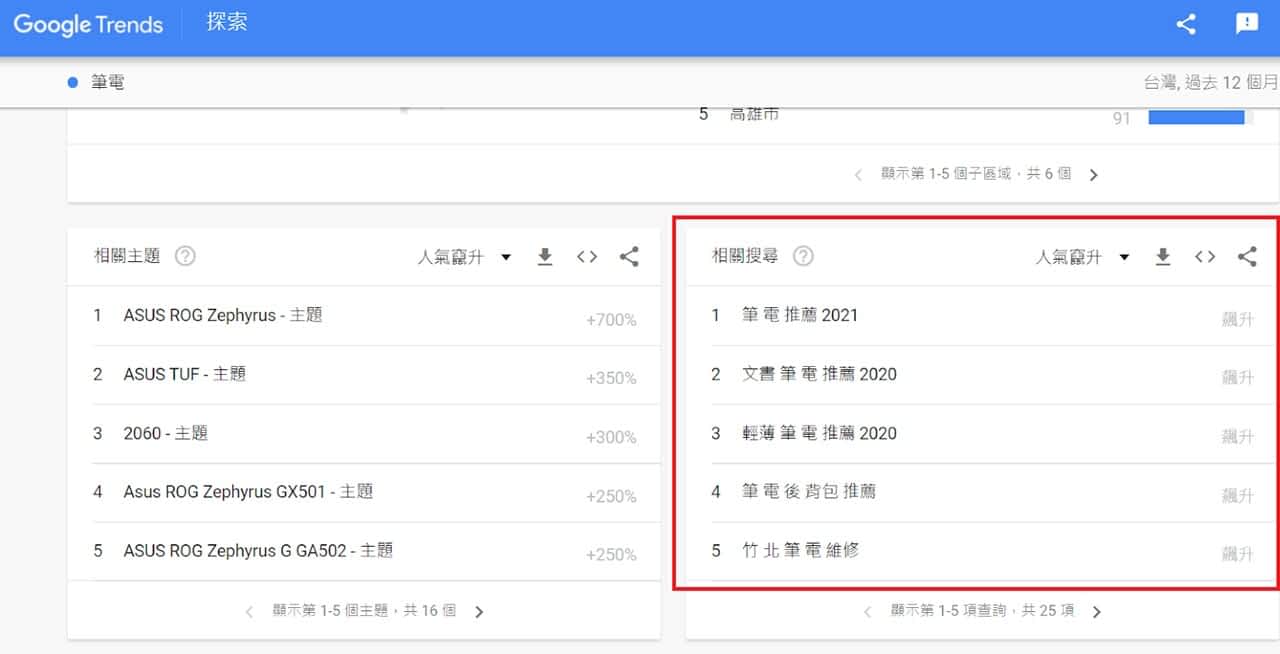Click the +300% value for 2060
The image size is (1280, 654).
[611, 437]
